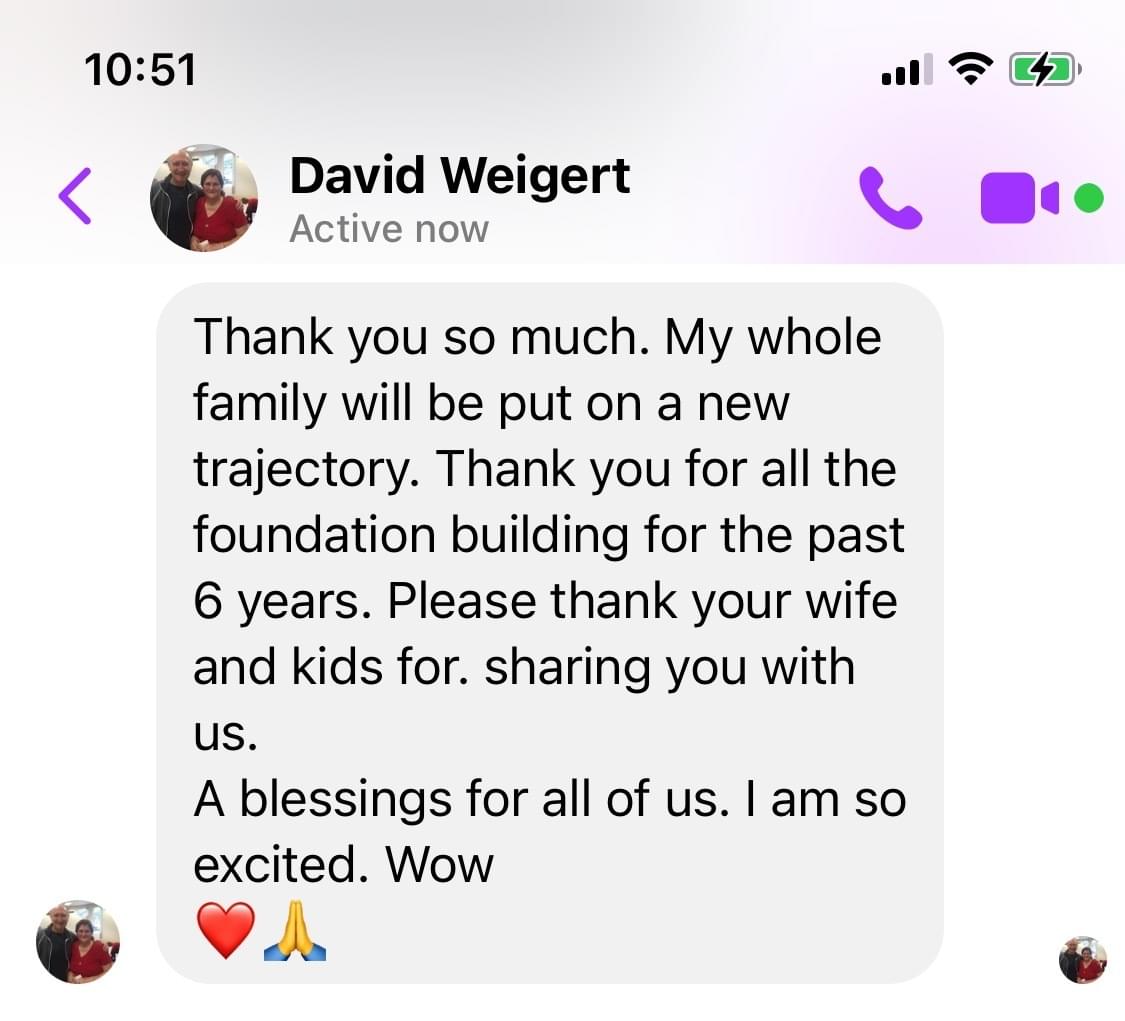The height and width of the screenshot is (1021, 1125).
Task: Click the 10:51 clock in status bar
Action: pyautogui.click(x=140, y=70)
